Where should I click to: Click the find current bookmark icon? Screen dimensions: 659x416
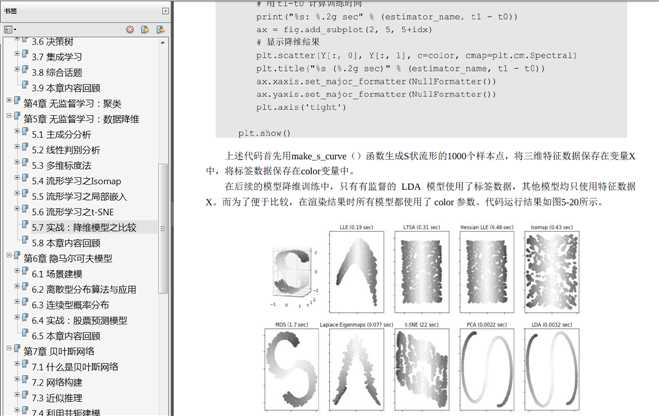click(160, 29)
